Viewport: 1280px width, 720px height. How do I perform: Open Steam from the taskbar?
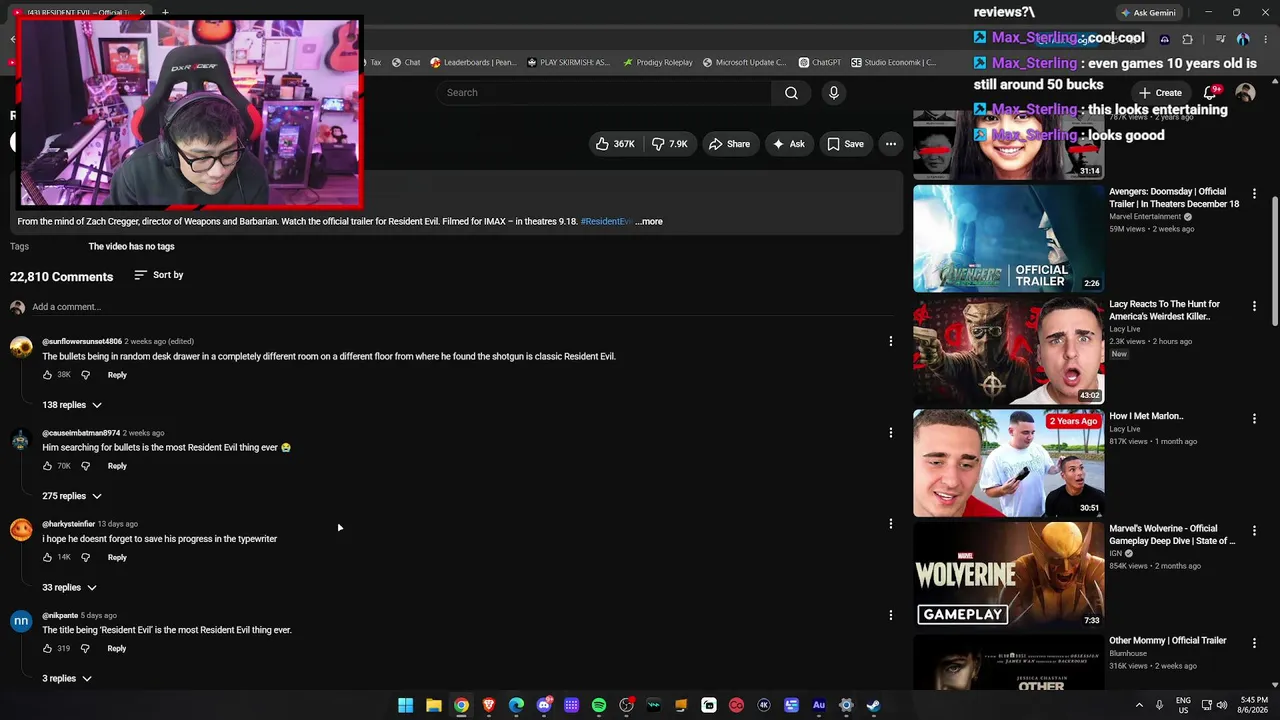click(873, 705)
